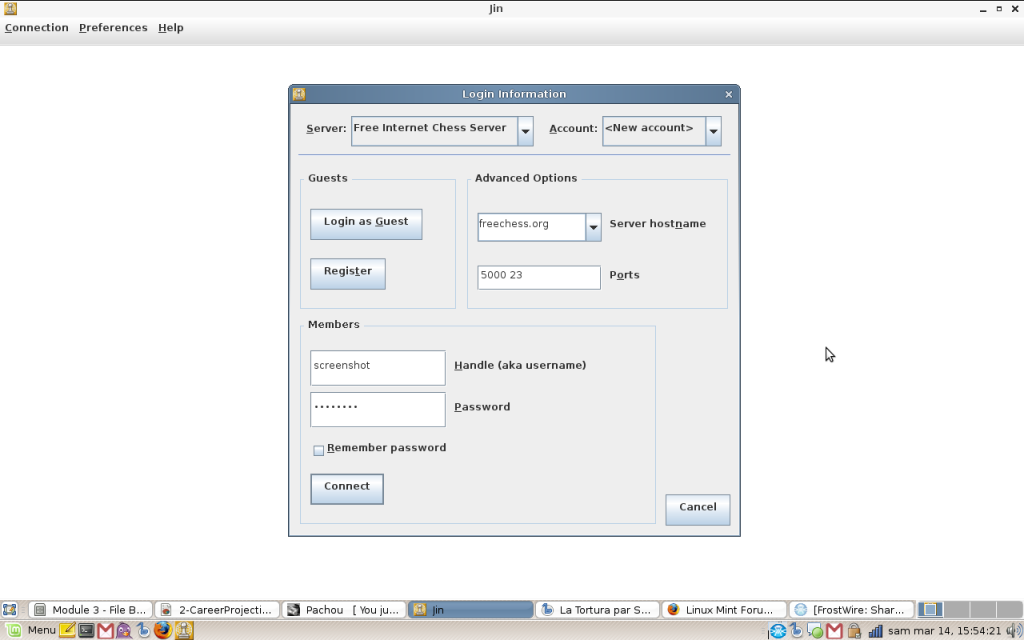Click the chat status tray icon
This screenshot has height=640, width=1024.
[x=815, y=631]
